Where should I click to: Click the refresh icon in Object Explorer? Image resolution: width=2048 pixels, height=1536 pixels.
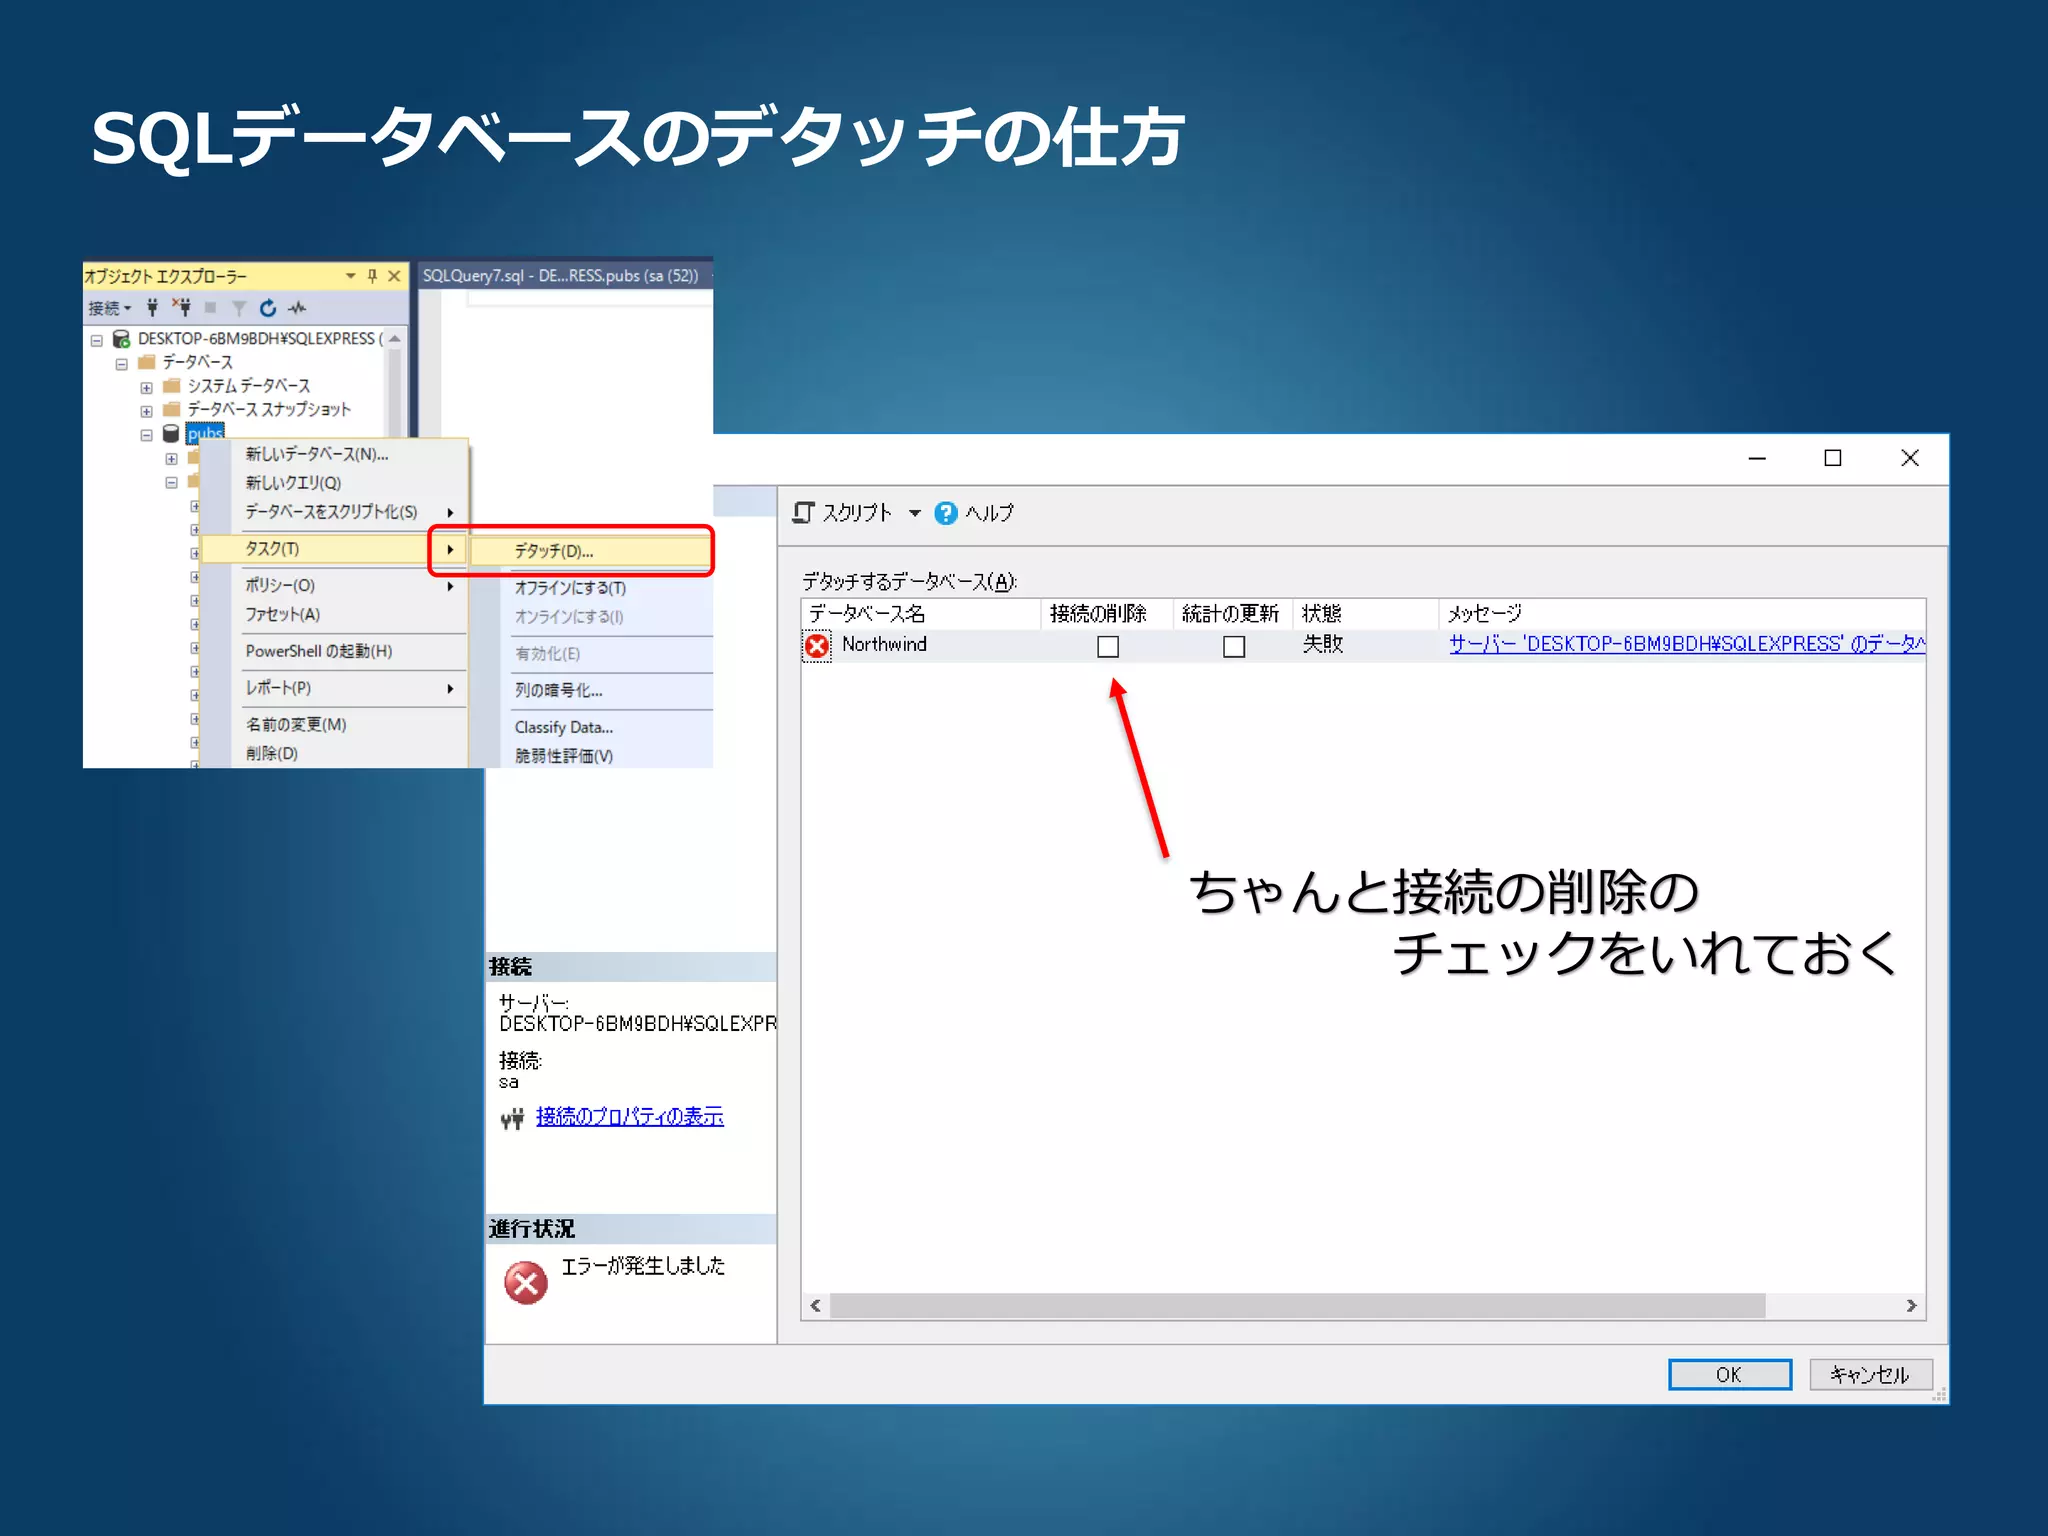(x=268, y=307)
